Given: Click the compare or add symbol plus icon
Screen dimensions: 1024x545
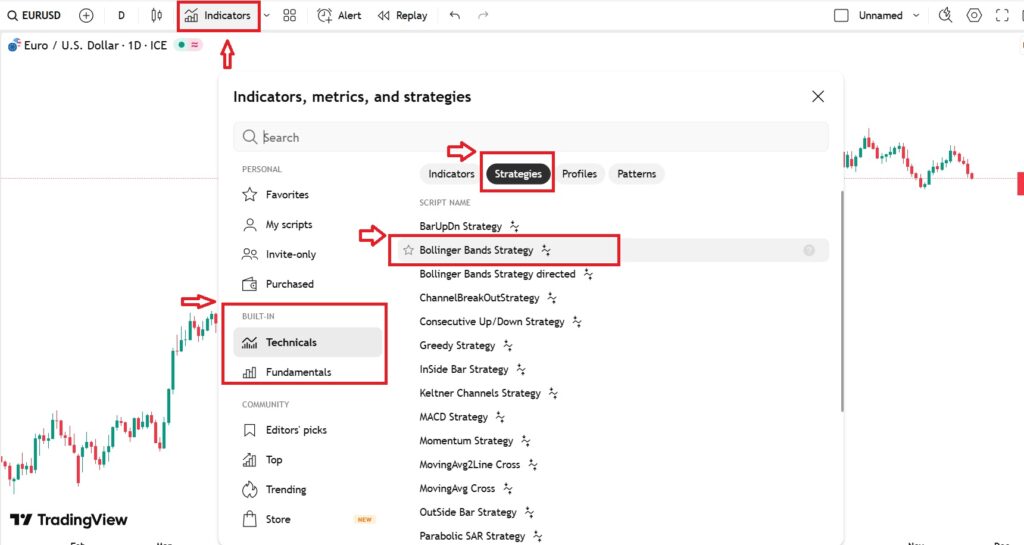Looking at the screenshot, I should 86,15.
